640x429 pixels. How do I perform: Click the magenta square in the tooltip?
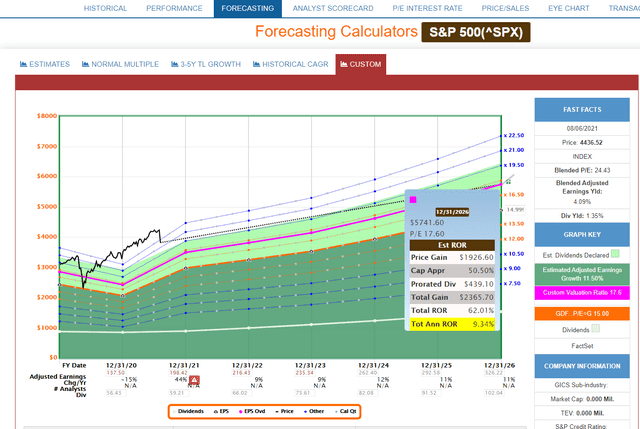click(x=413, y=200)
